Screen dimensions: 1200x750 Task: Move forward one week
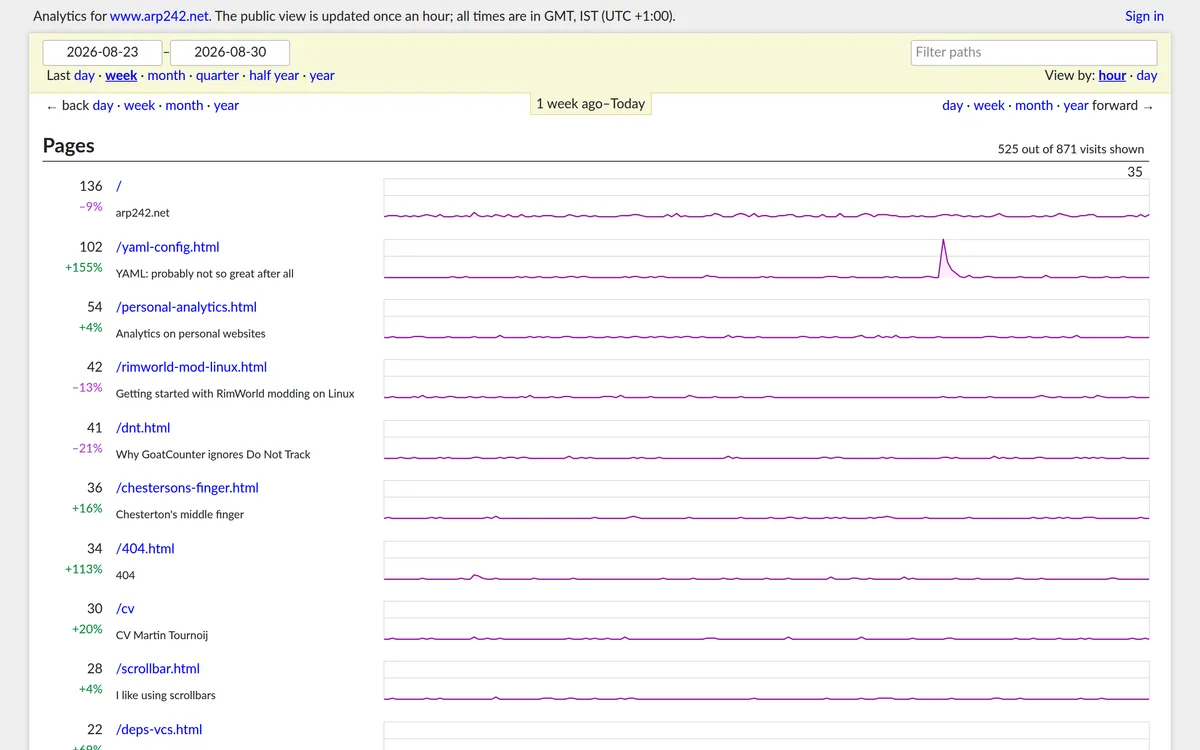989,105
